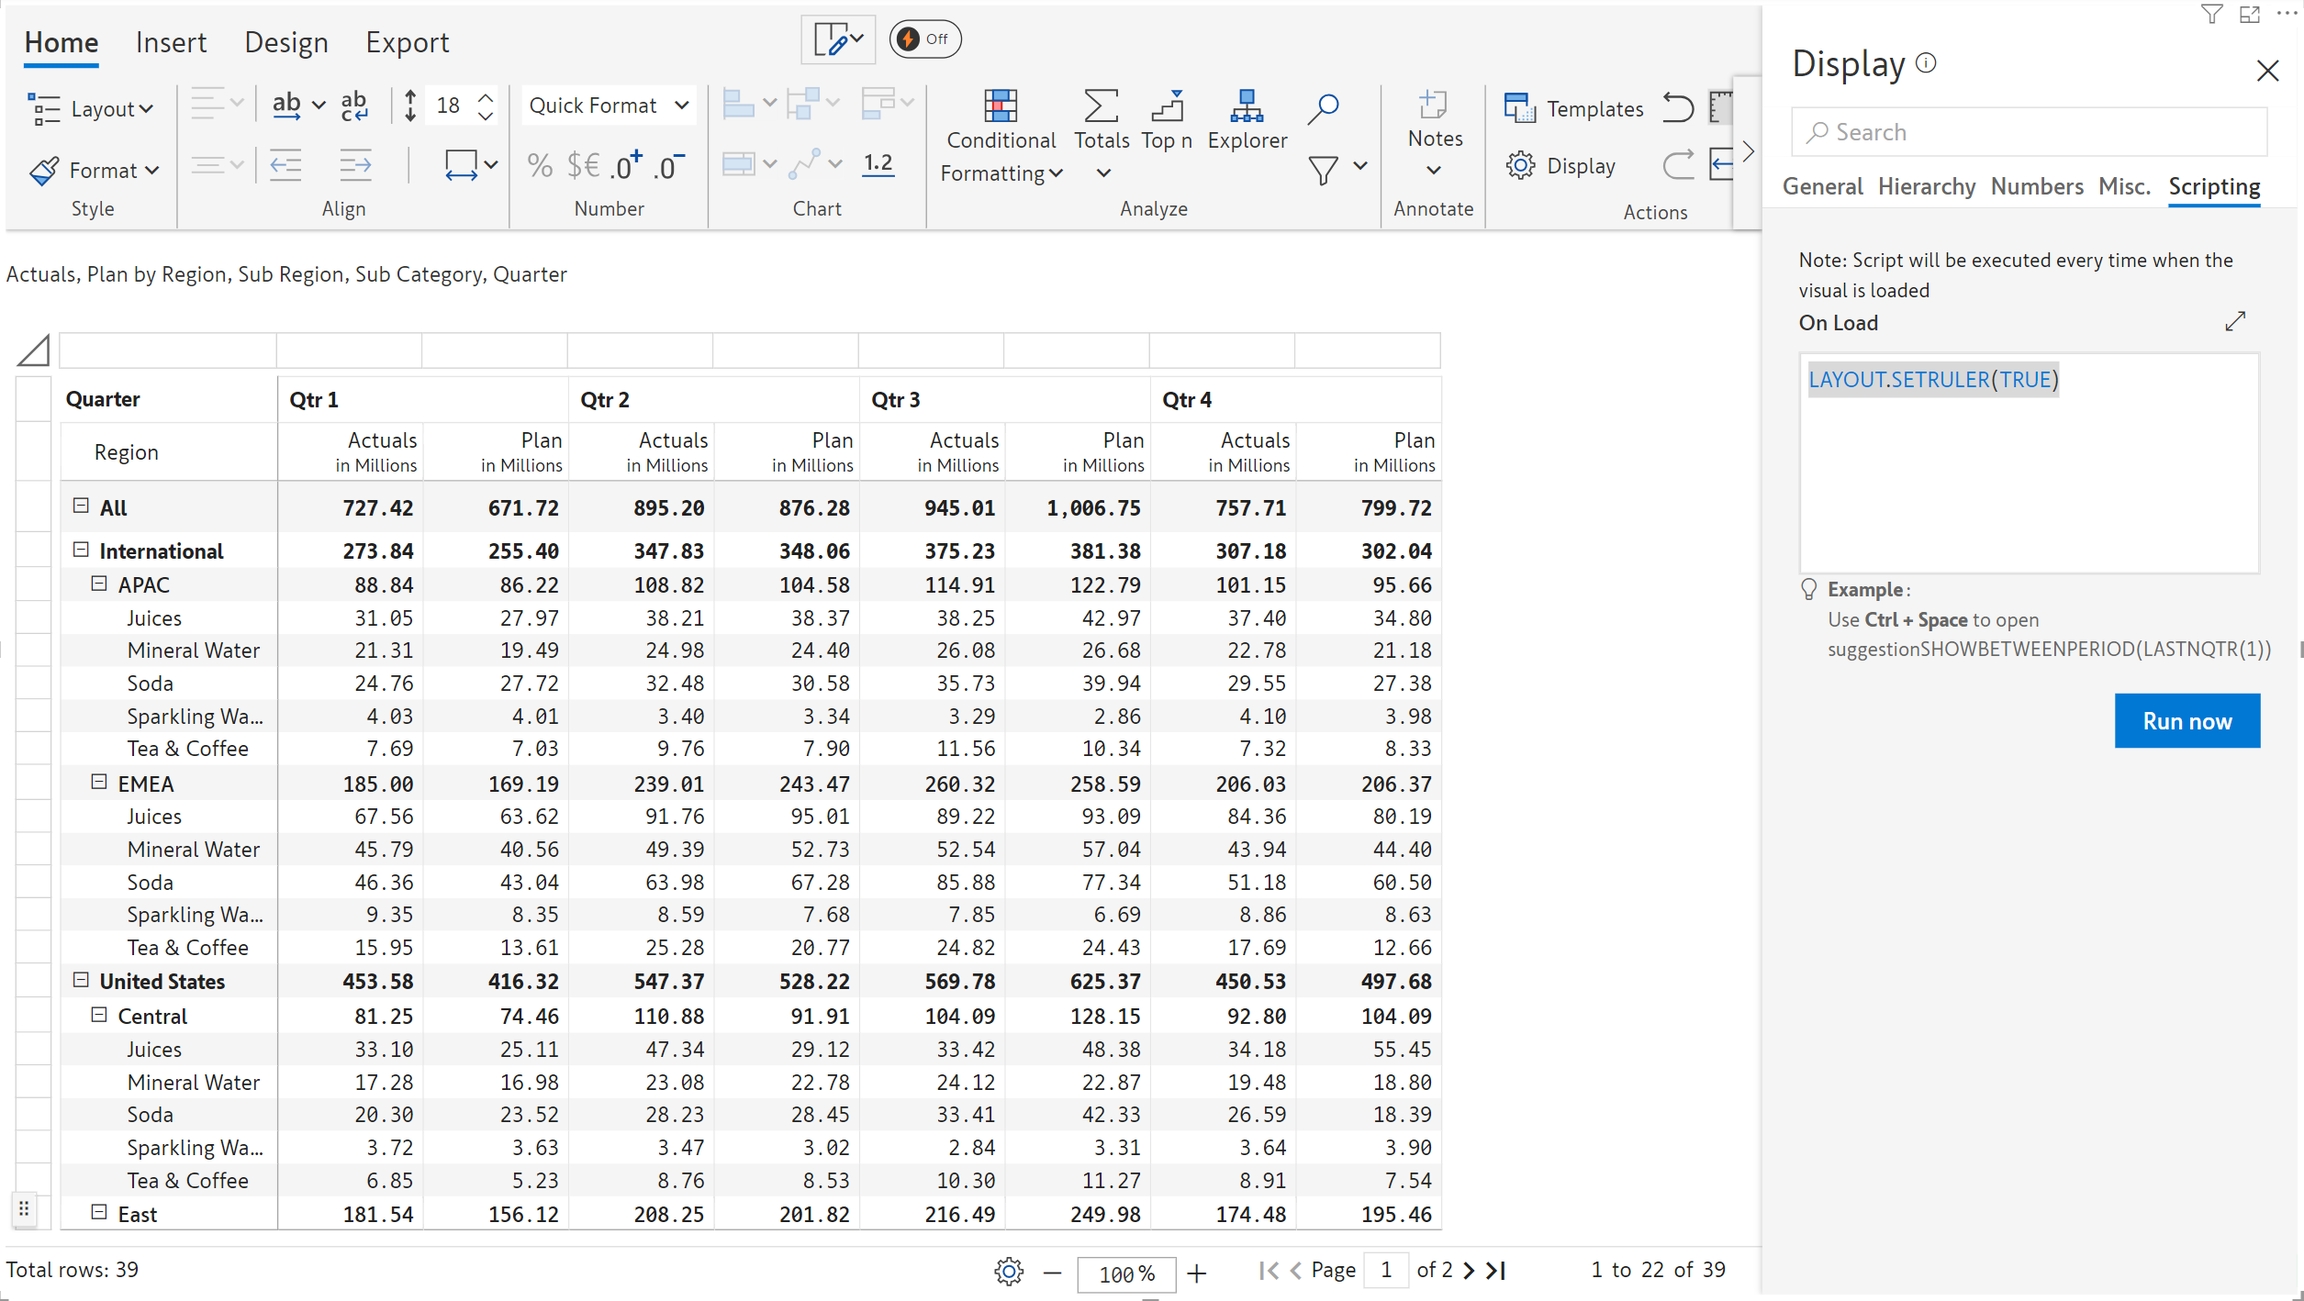Screen dimensions: 2304x1301
Task: Click the percent number format icon
Action: coord(539,166)
